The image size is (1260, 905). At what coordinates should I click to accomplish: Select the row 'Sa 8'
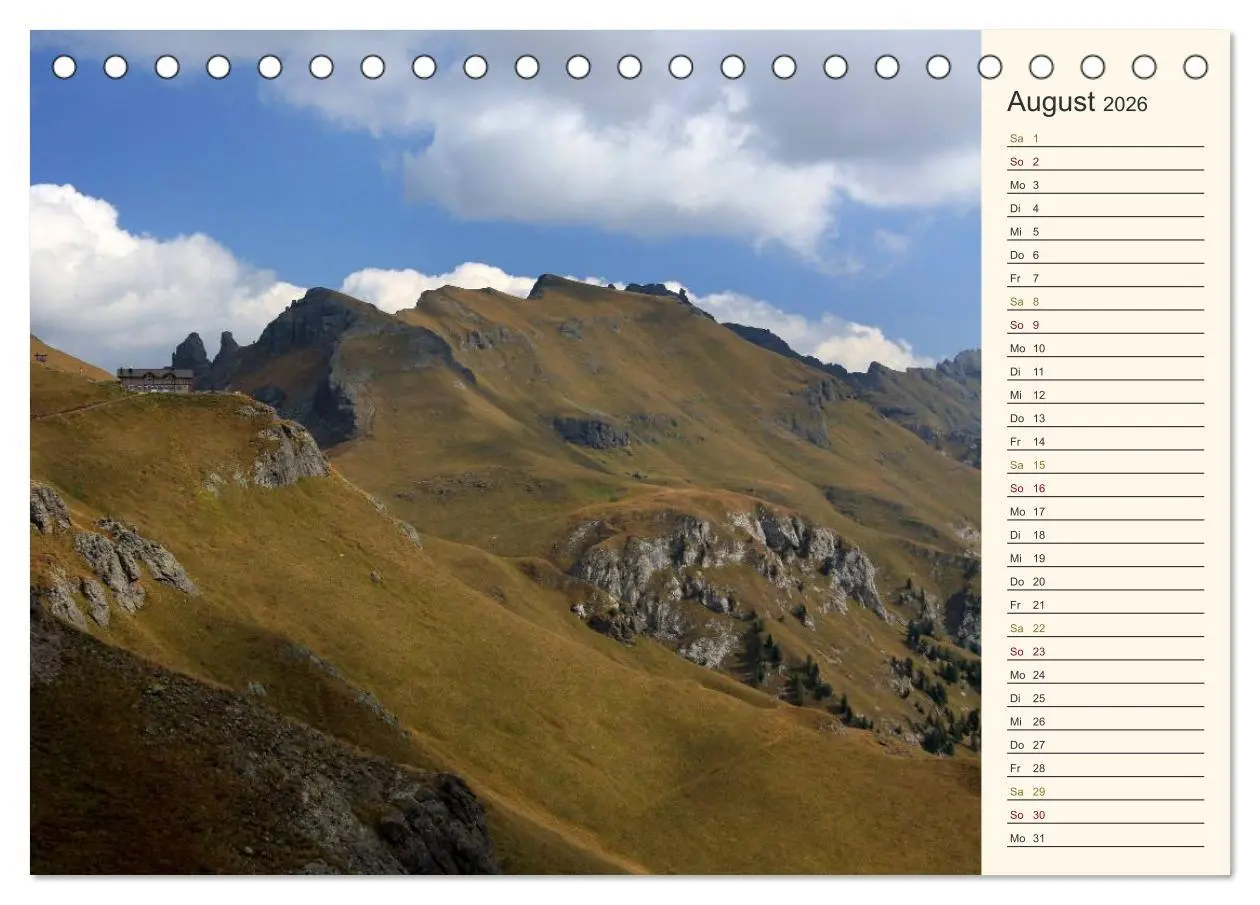click(1105, 301)
